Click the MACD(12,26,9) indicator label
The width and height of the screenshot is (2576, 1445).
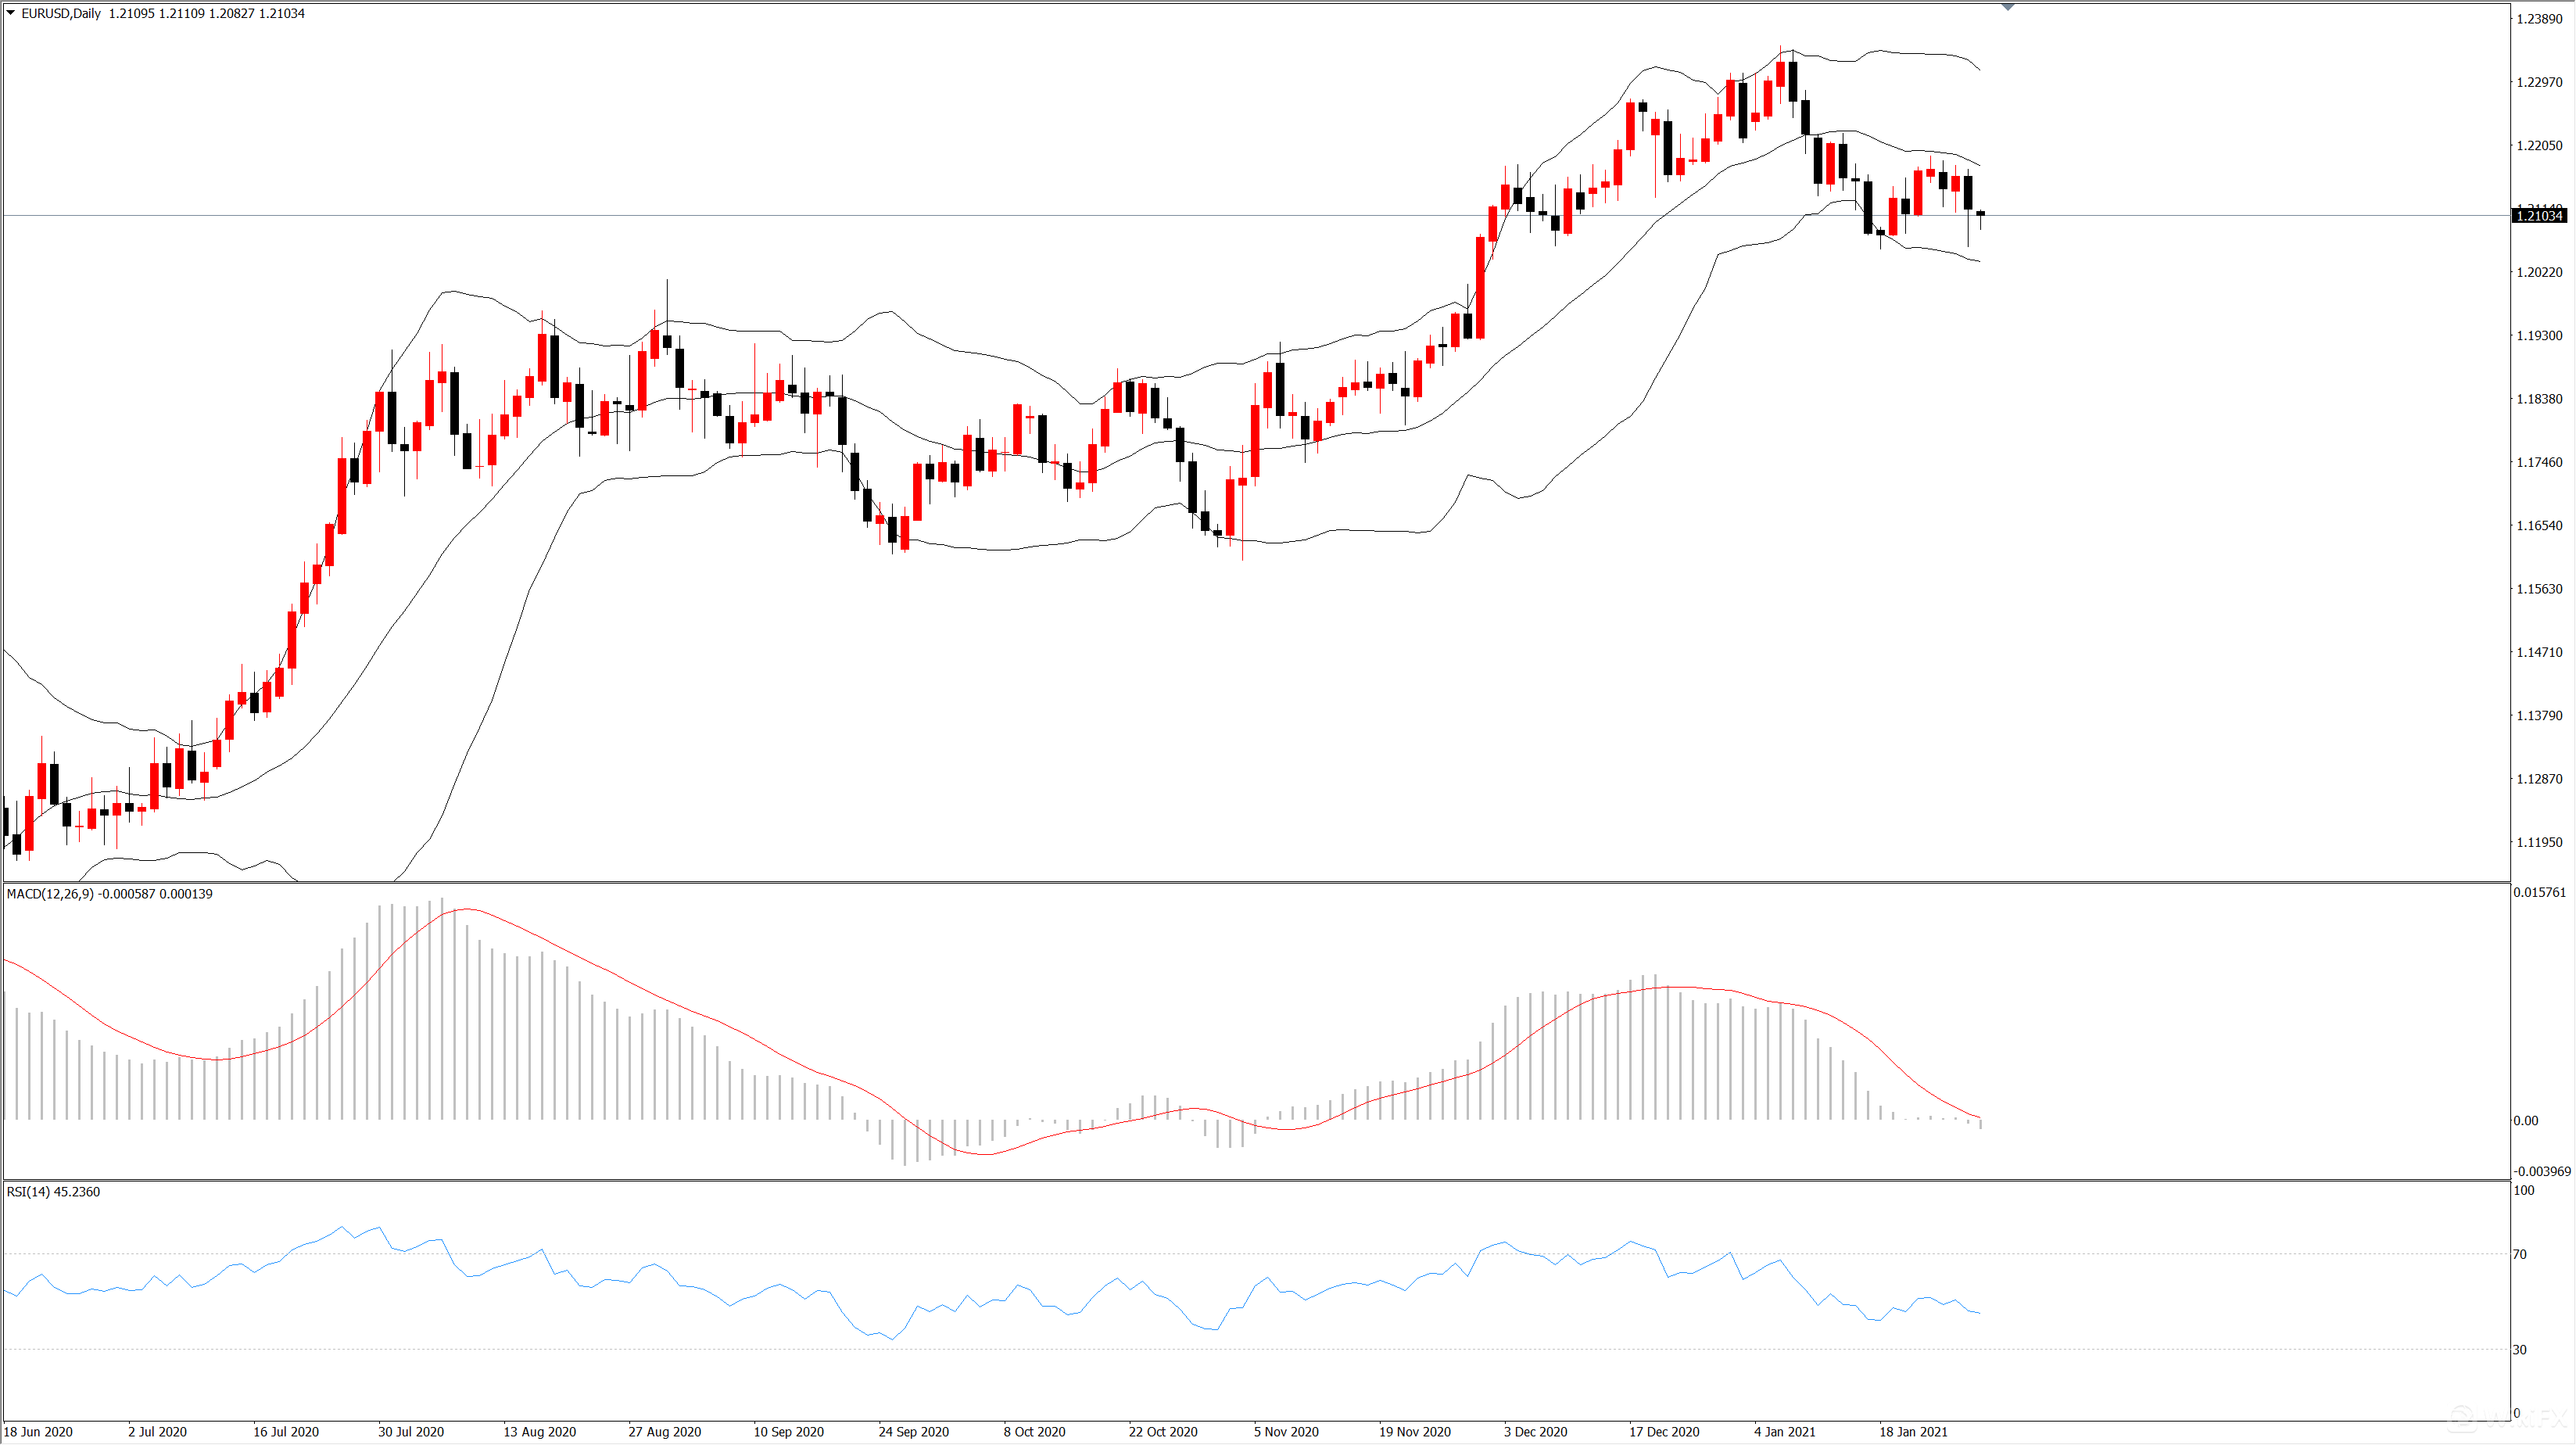coord(50,894)
